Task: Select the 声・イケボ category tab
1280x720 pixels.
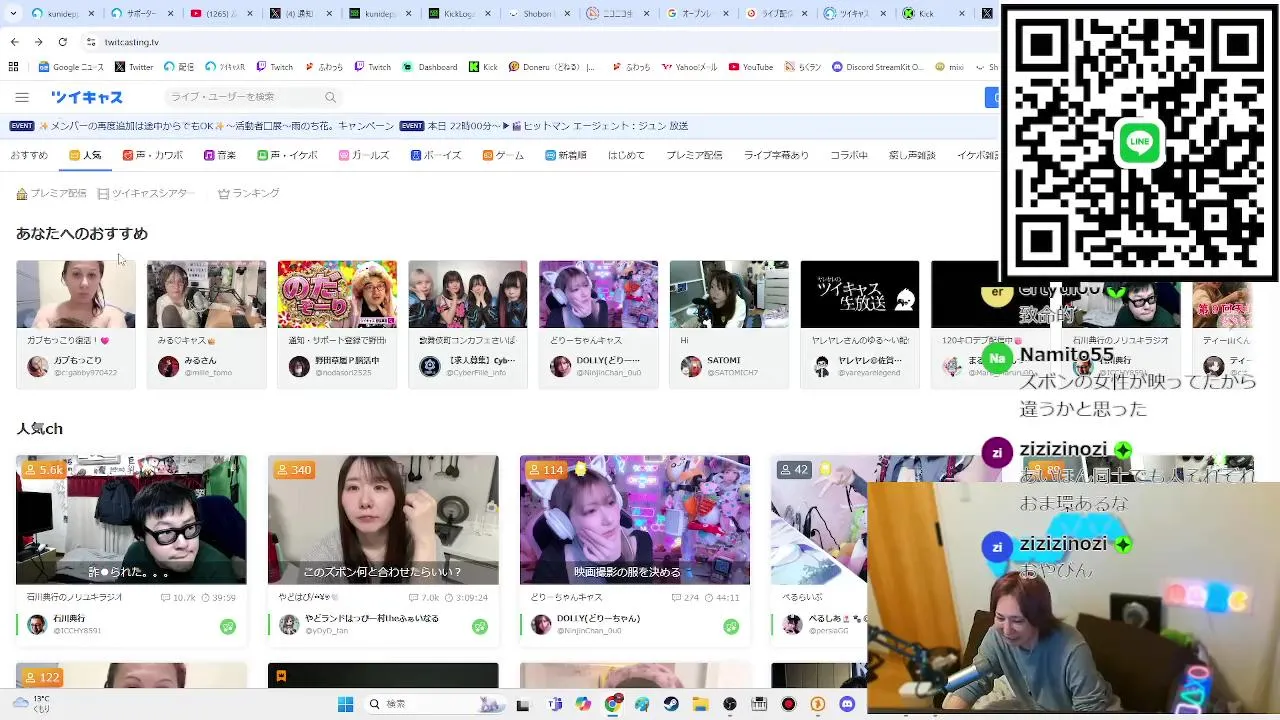Action: point(287,155)
